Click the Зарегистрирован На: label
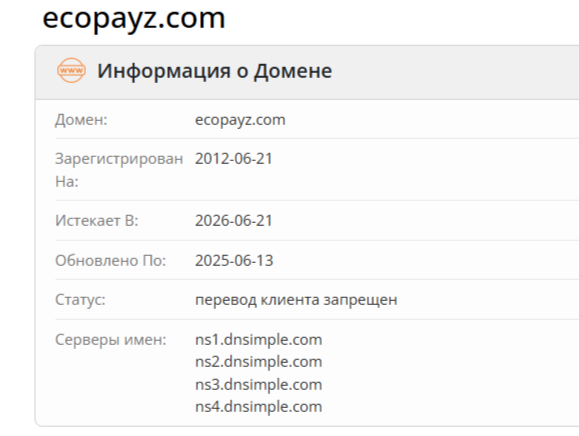Image resolution: width=579 pixels, height=436 pixels. 119,170
